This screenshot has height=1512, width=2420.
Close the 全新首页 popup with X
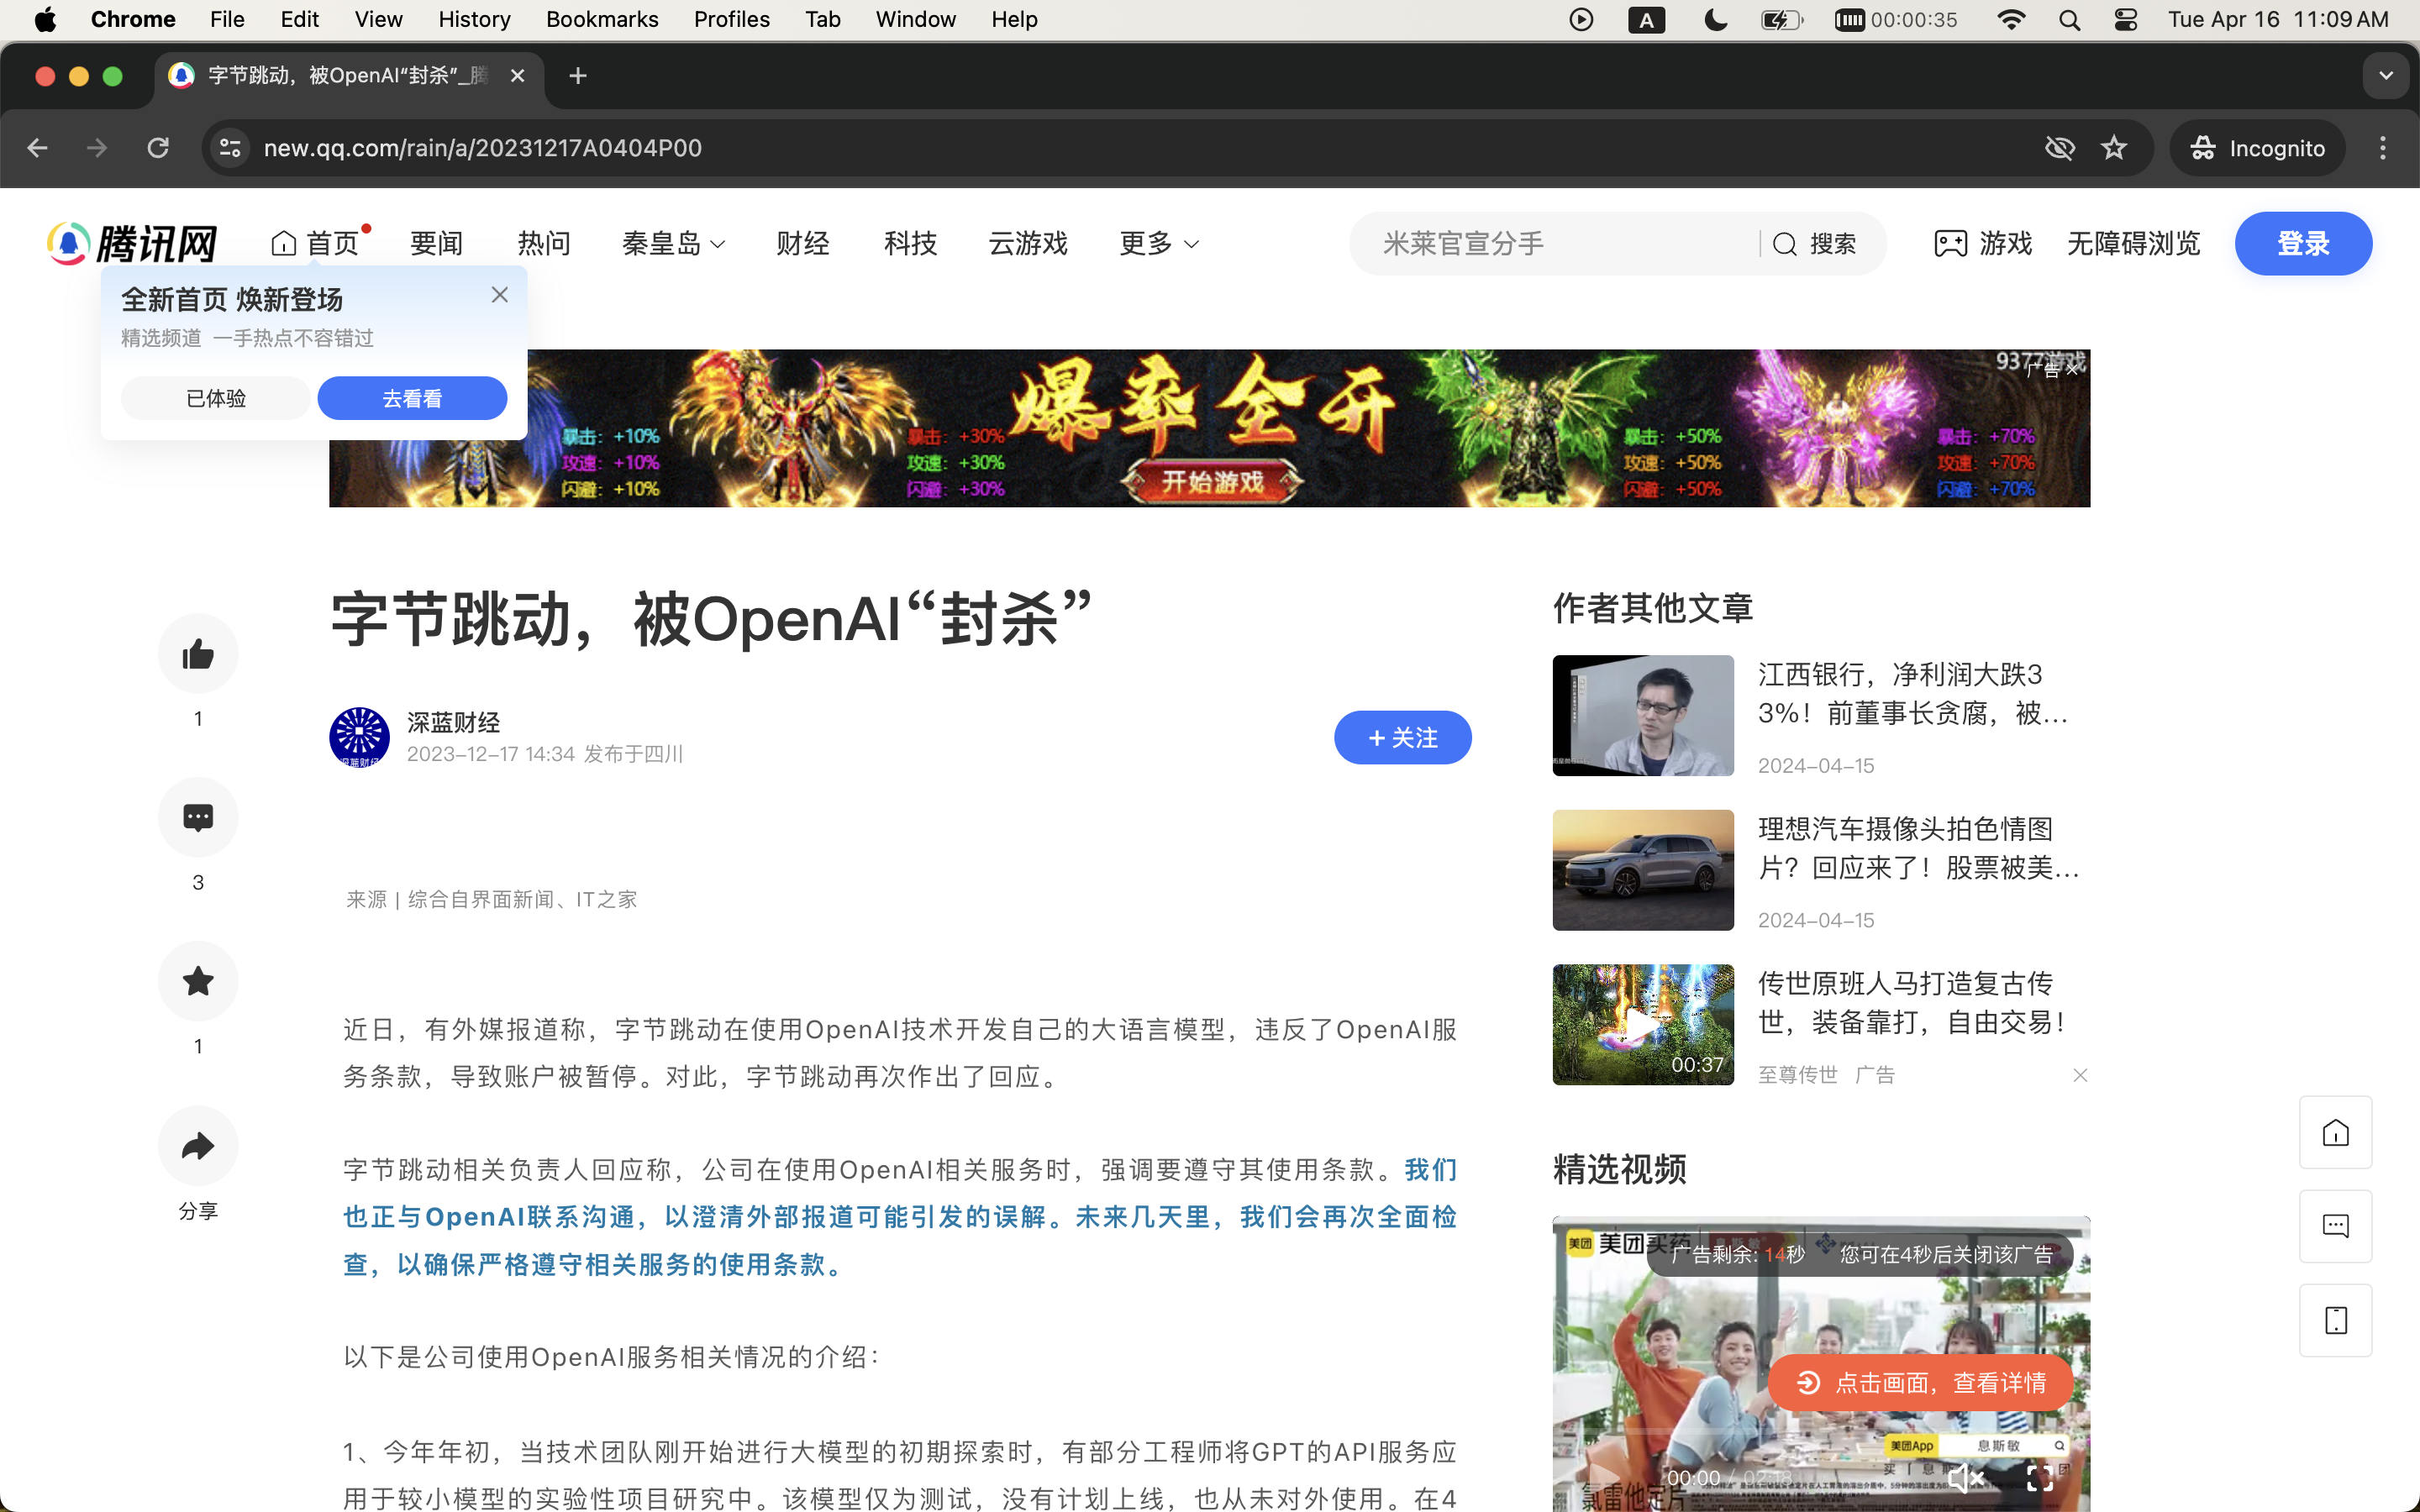(500, 295)
